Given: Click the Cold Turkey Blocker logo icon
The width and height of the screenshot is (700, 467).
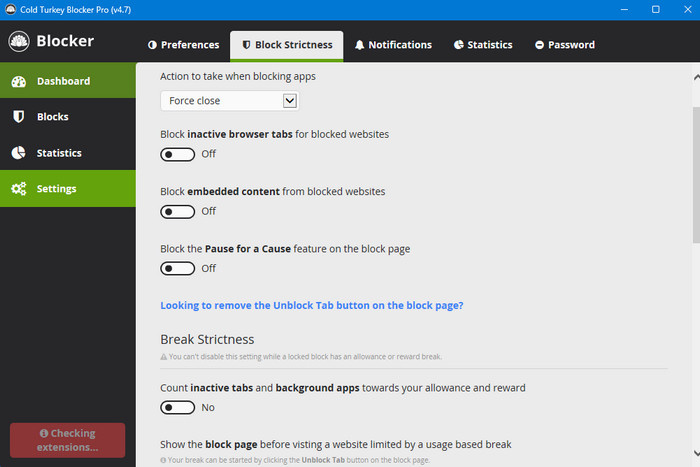Looking at the screenshot, I should point(18,42).
